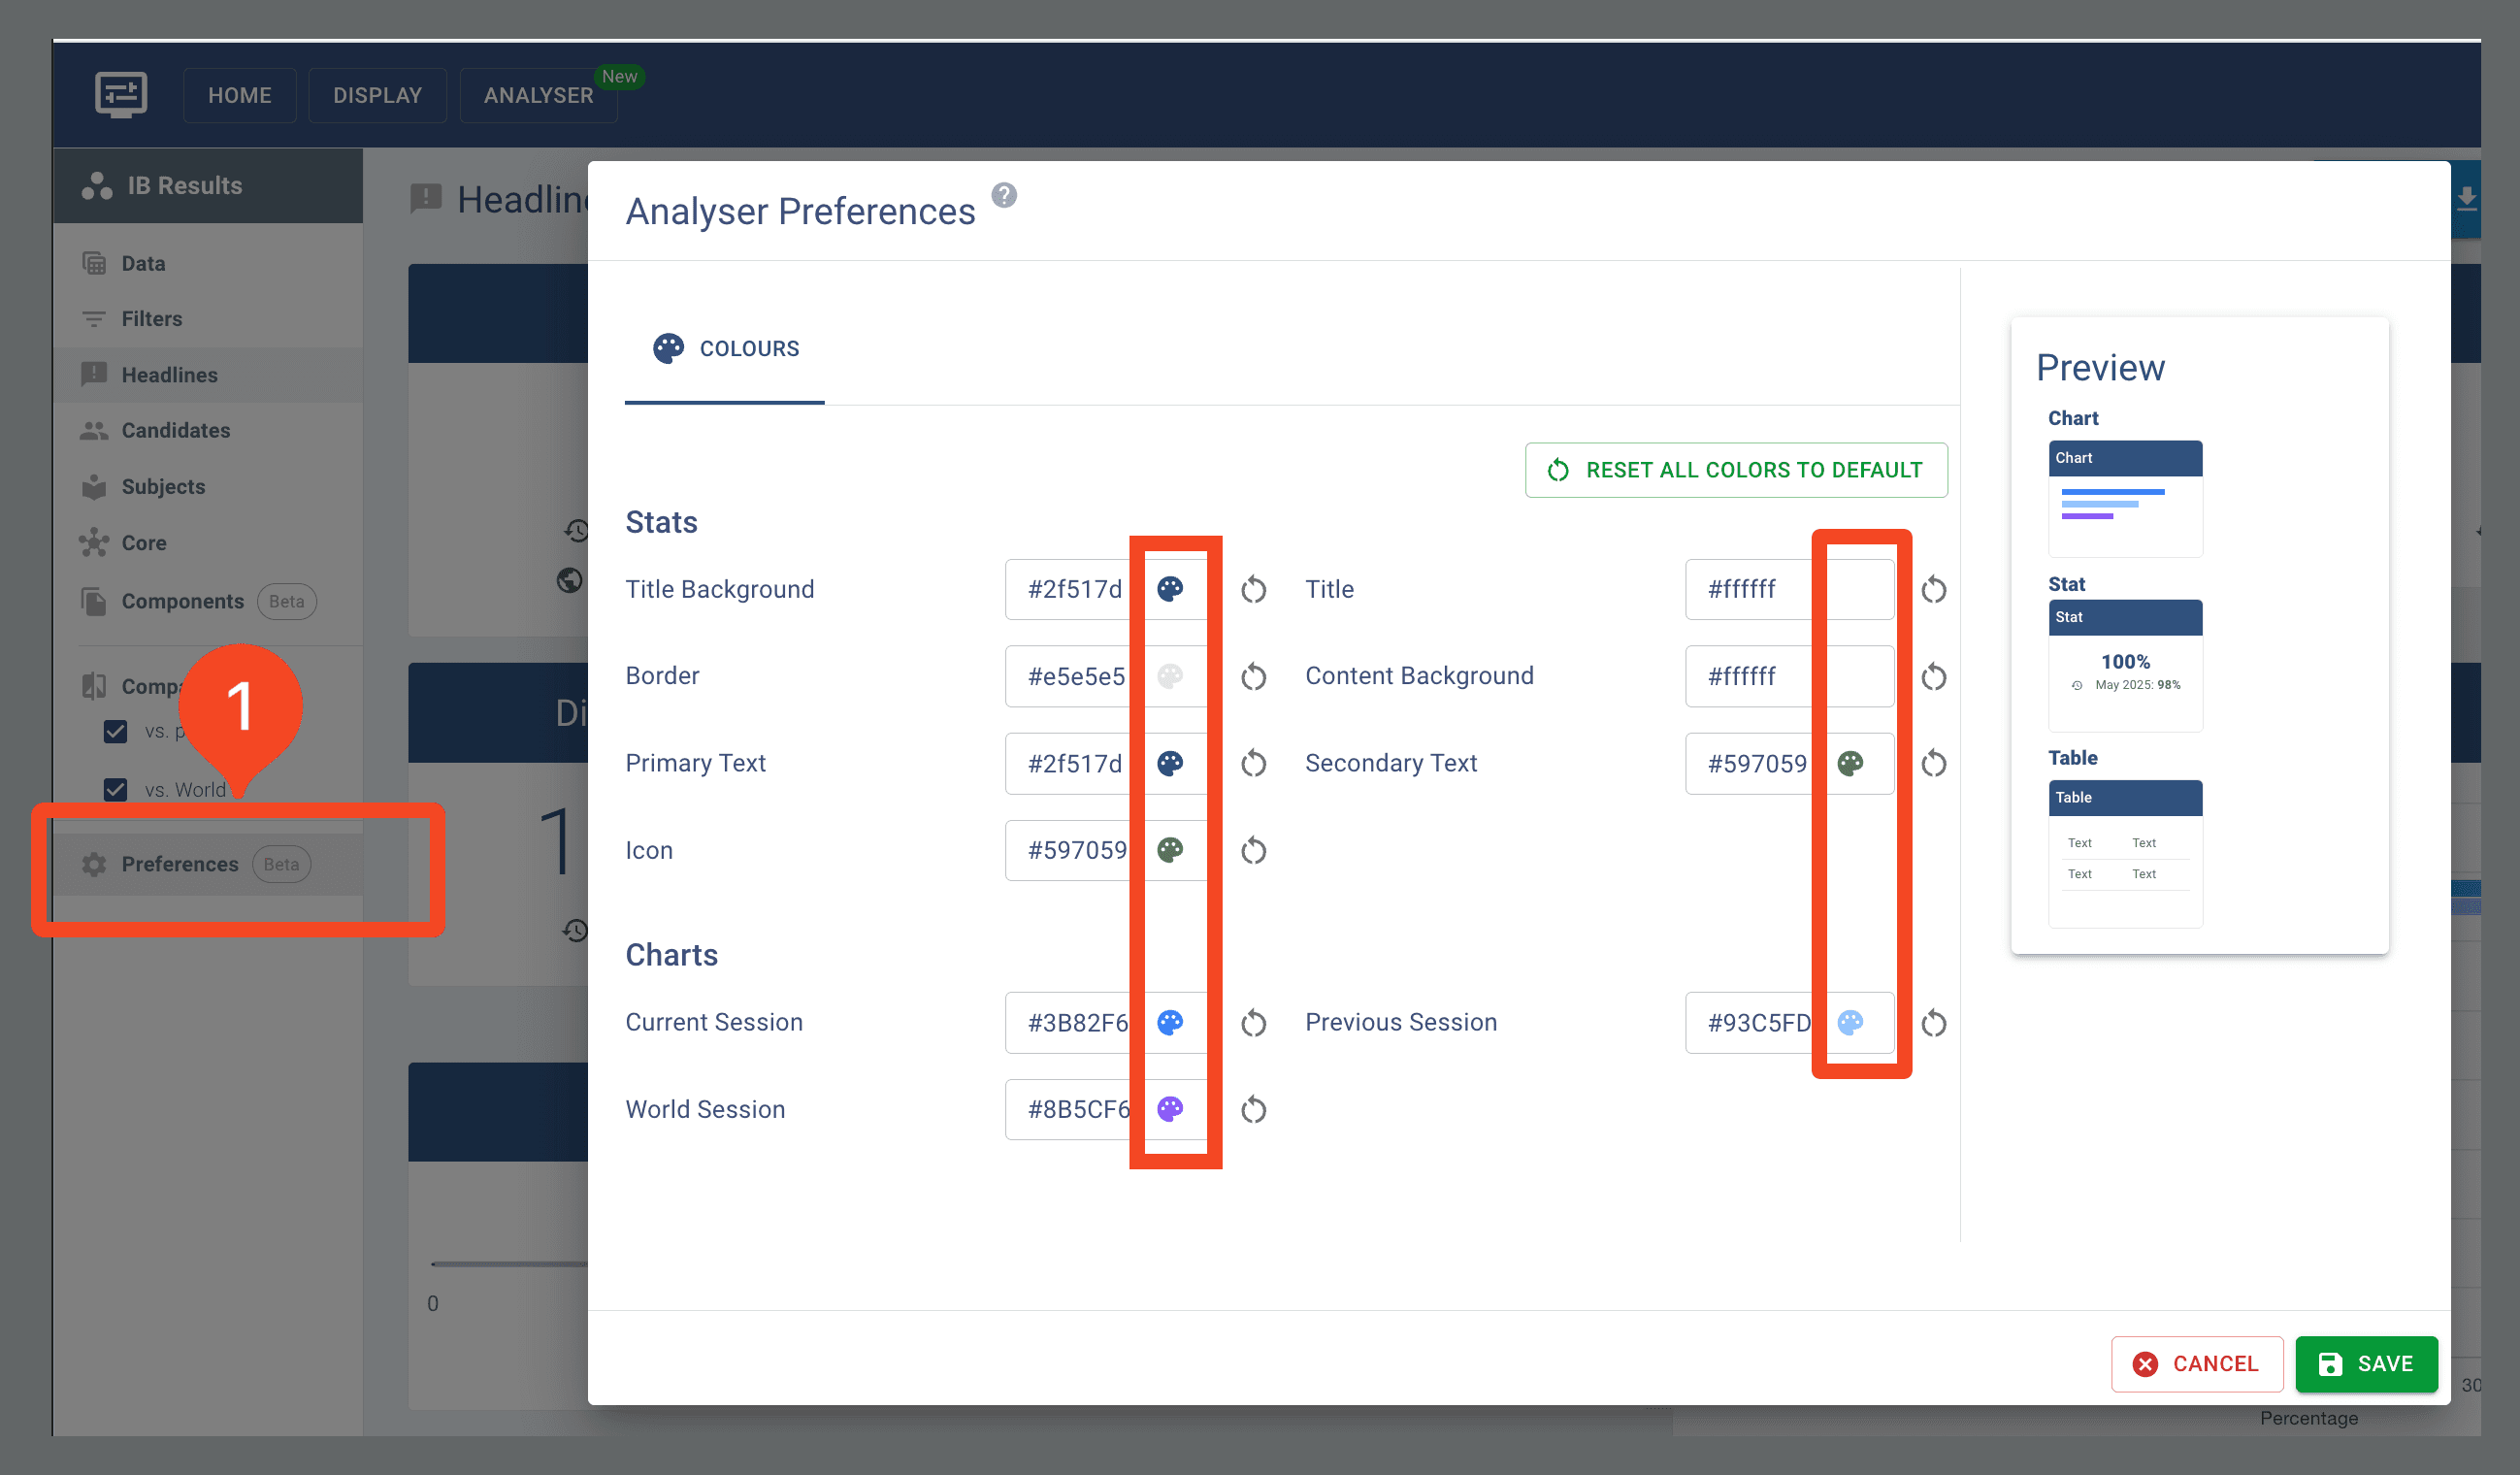
Task: Edit the World Session hex value #8B5CF6
Action: click(x=1078, y=1109)
